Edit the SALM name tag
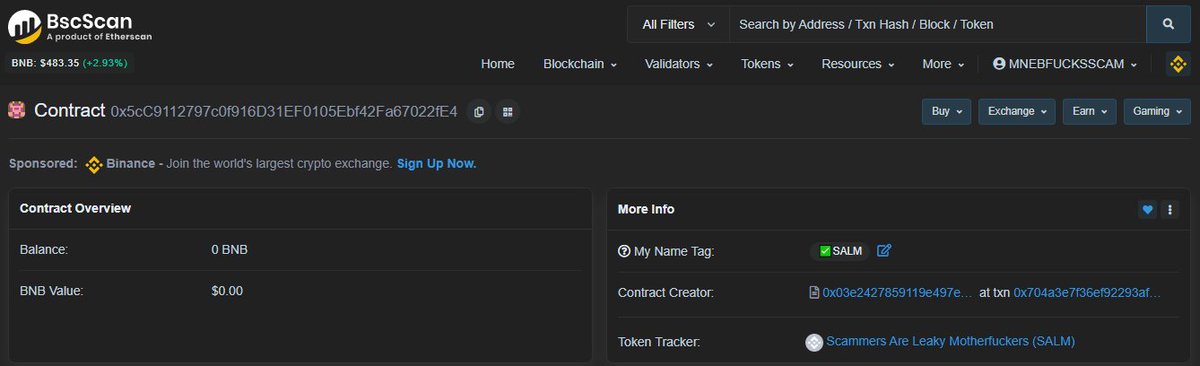The width and height of the screenshot is (1200, 366). (x=884, y=251)
